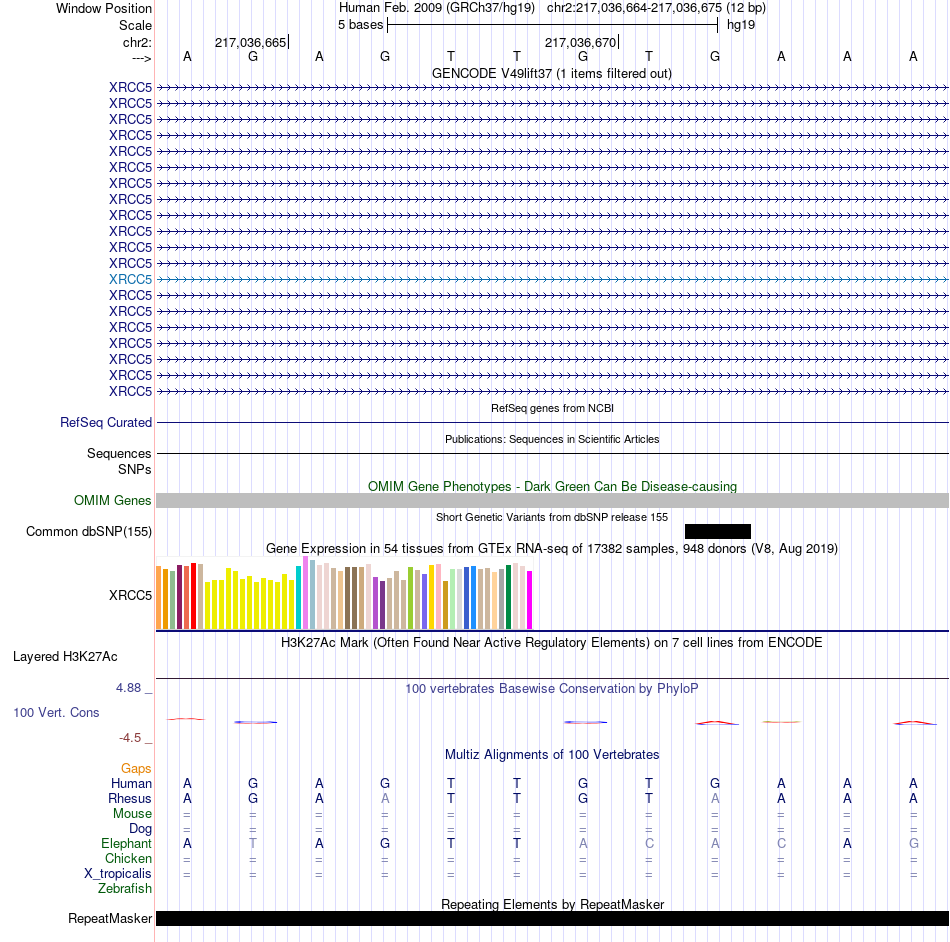Click the sequence direction arrow '--->'
This screenshot has width=950, height=942.
(142, 58)
